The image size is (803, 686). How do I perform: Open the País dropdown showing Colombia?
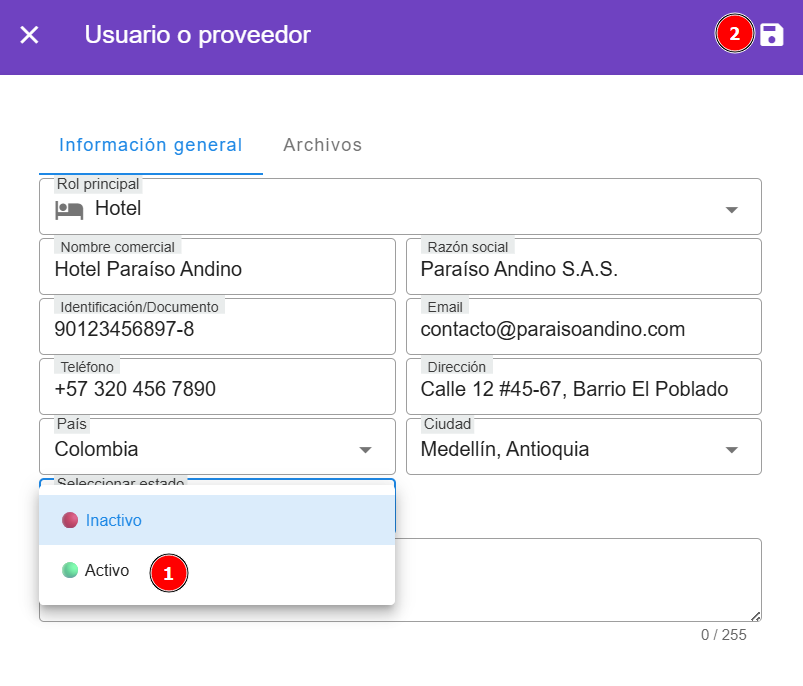click(x=365, y=450)
